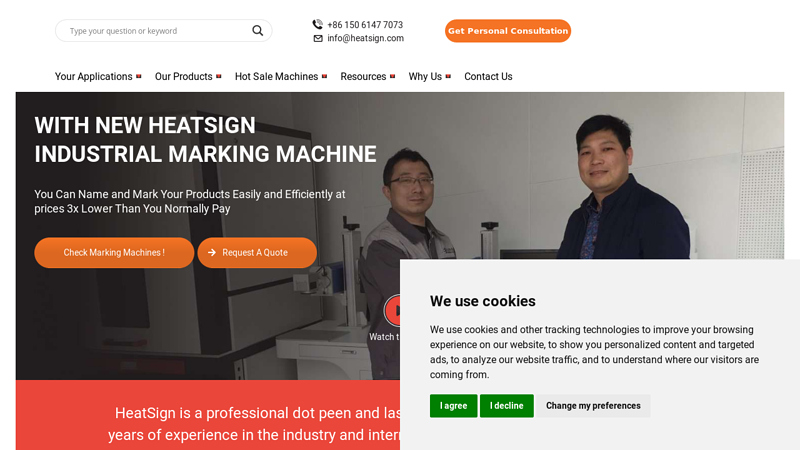The image size is (800, 450).
Task: Open Hot Sale Machines menu
Action: [x=276, y=77]
